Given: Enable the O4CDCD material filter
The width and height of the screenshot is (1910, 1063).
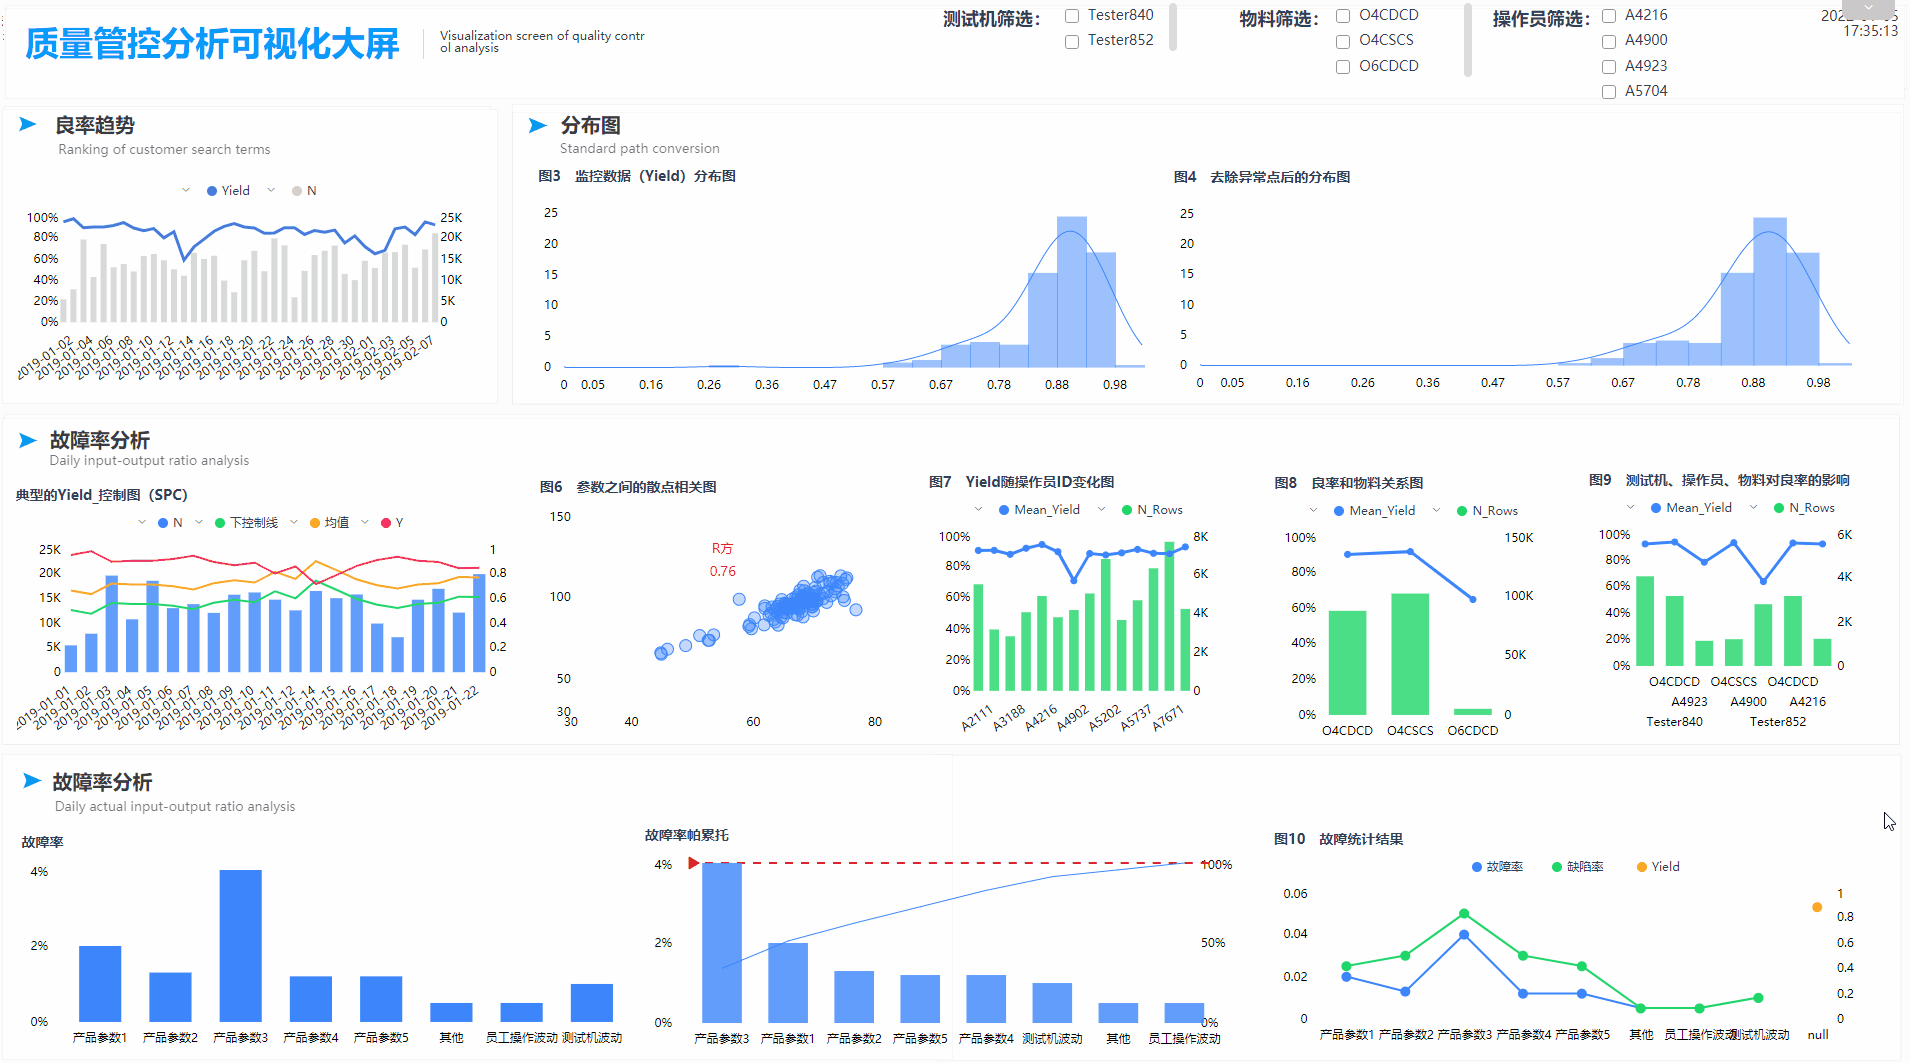Looking at the screenshot, I should [x=1343, y=16].
